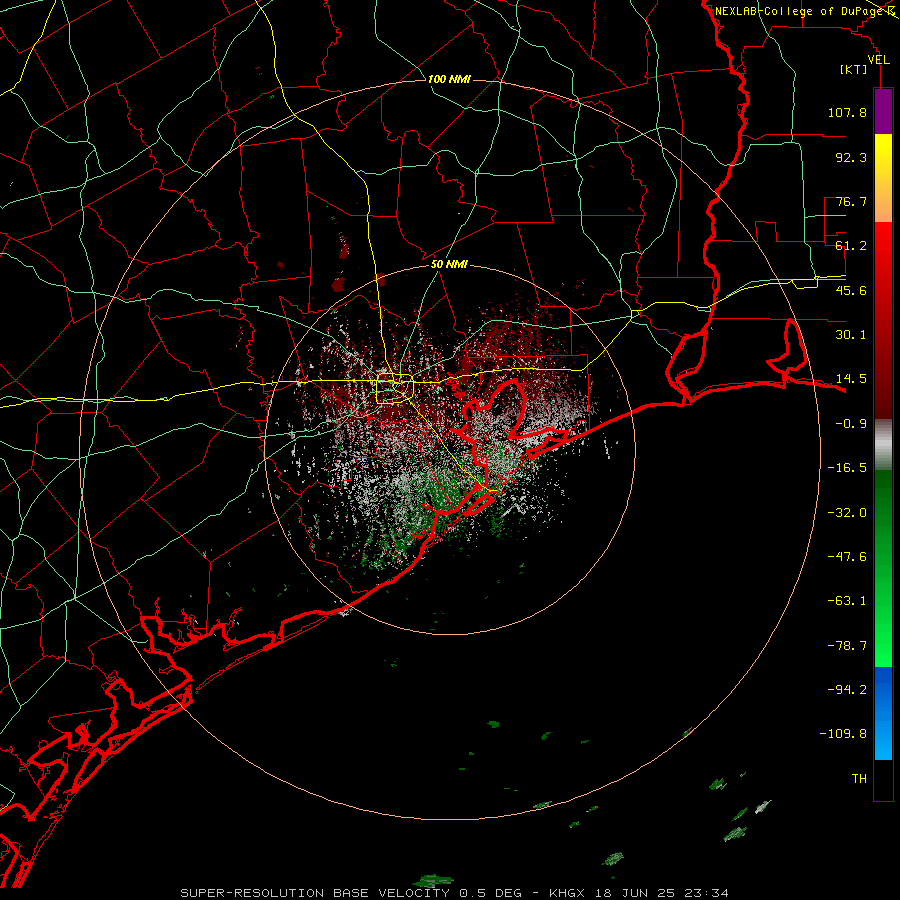Click the 14.5 scale value
The height and width of the screenshot is (900, 900).
[851, 379]
